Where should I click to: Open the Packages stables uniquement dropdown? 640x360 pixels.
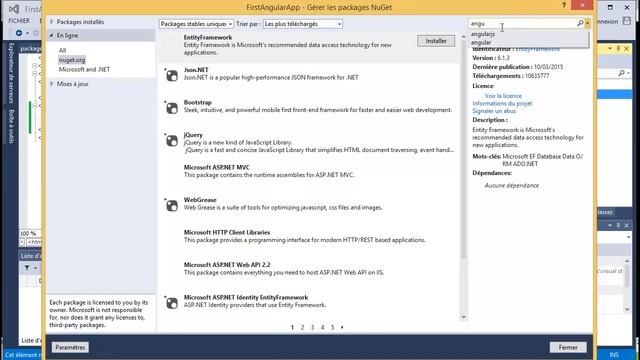pos(196,24)
